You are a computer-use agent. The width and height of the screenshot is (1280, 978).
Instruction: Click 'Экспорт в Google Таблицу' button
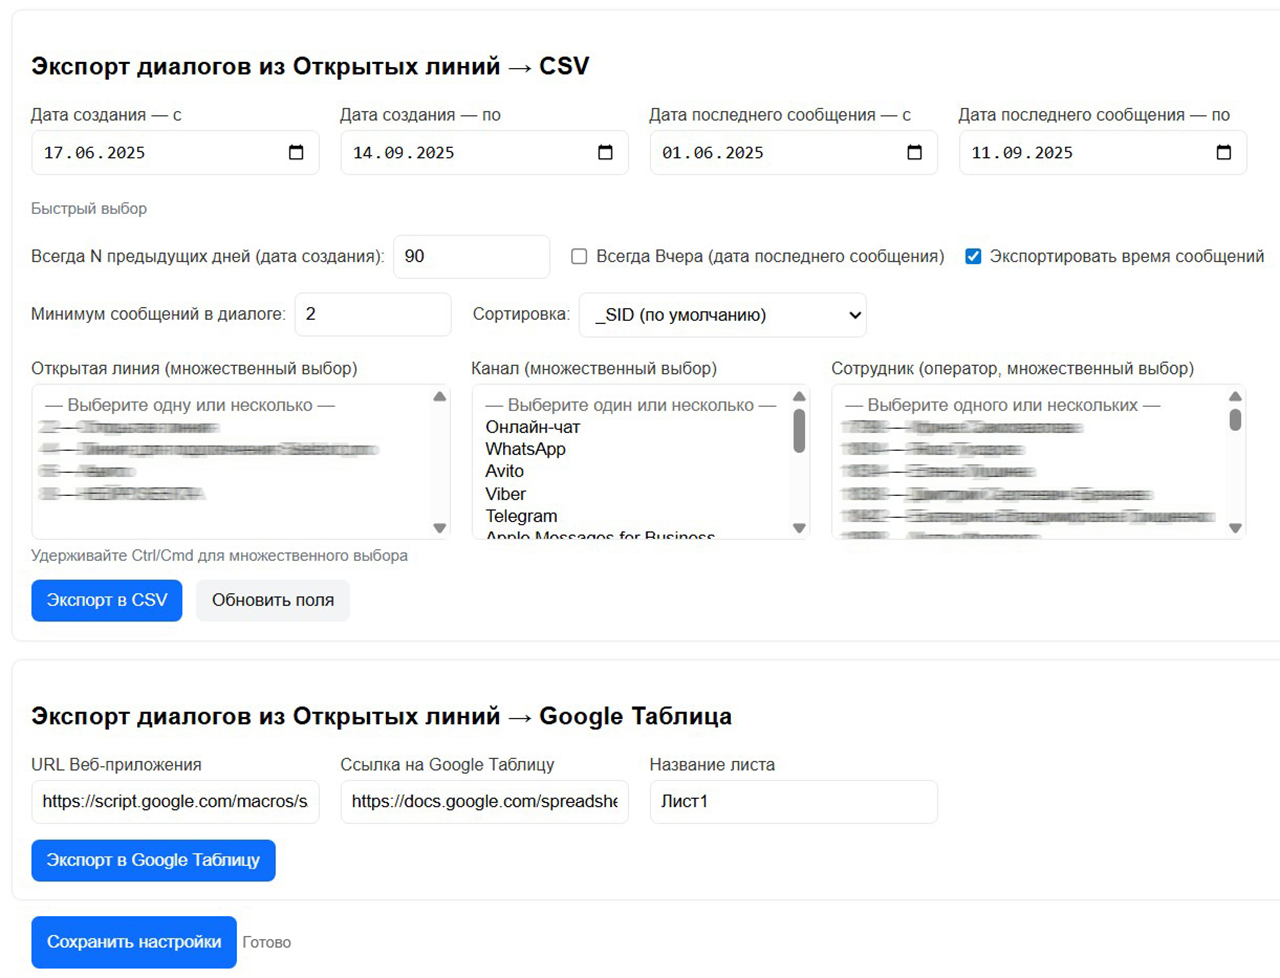tap(153, 860)
